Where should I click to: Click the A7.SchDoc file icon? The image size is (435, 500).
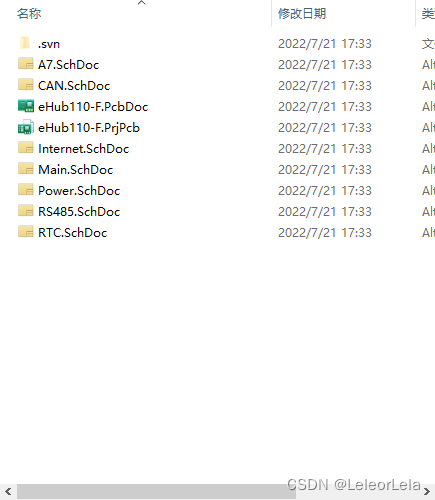[26, 64]
